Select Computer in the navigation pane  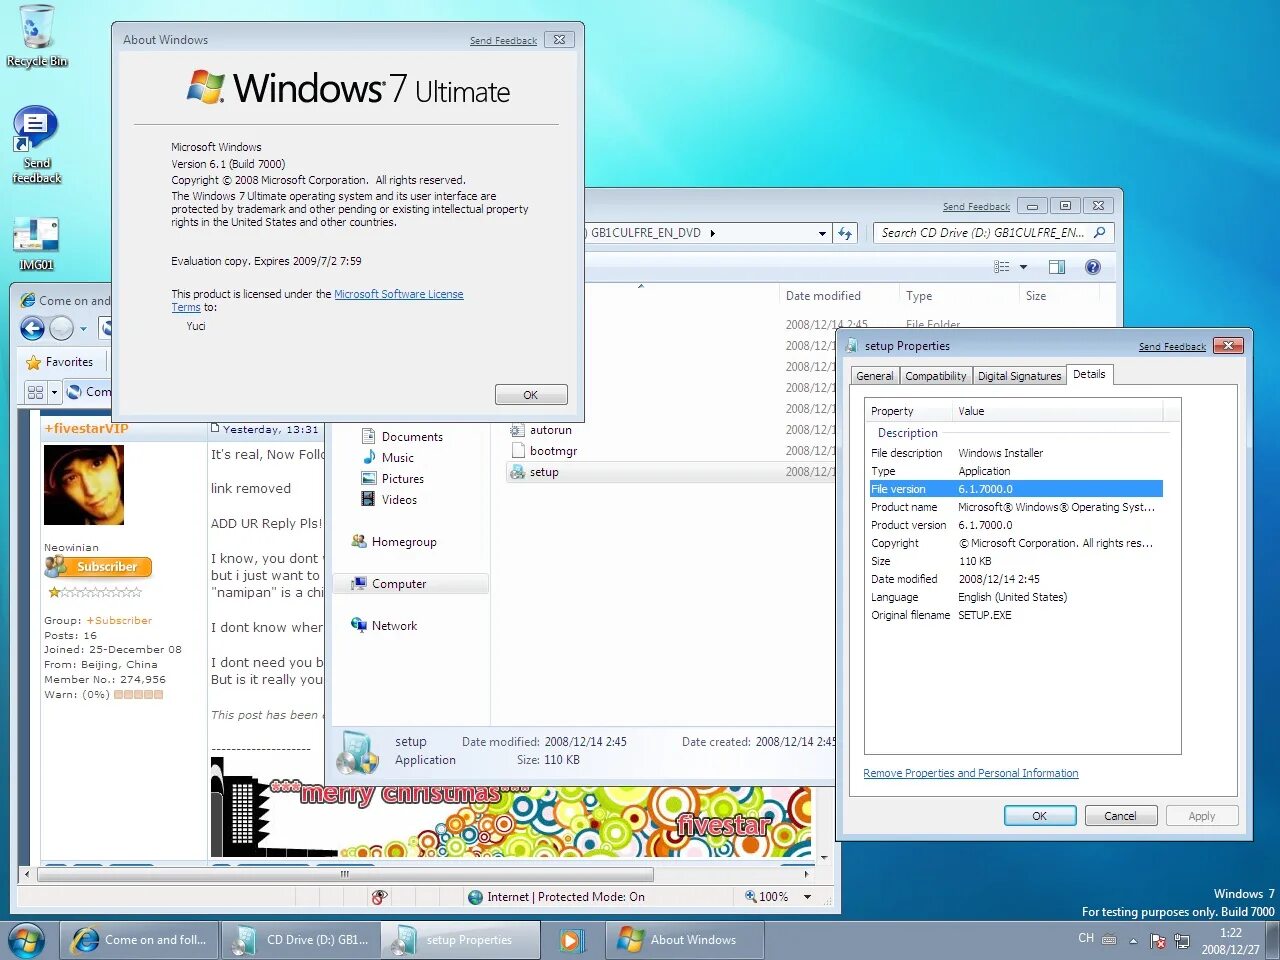point(399,583)
